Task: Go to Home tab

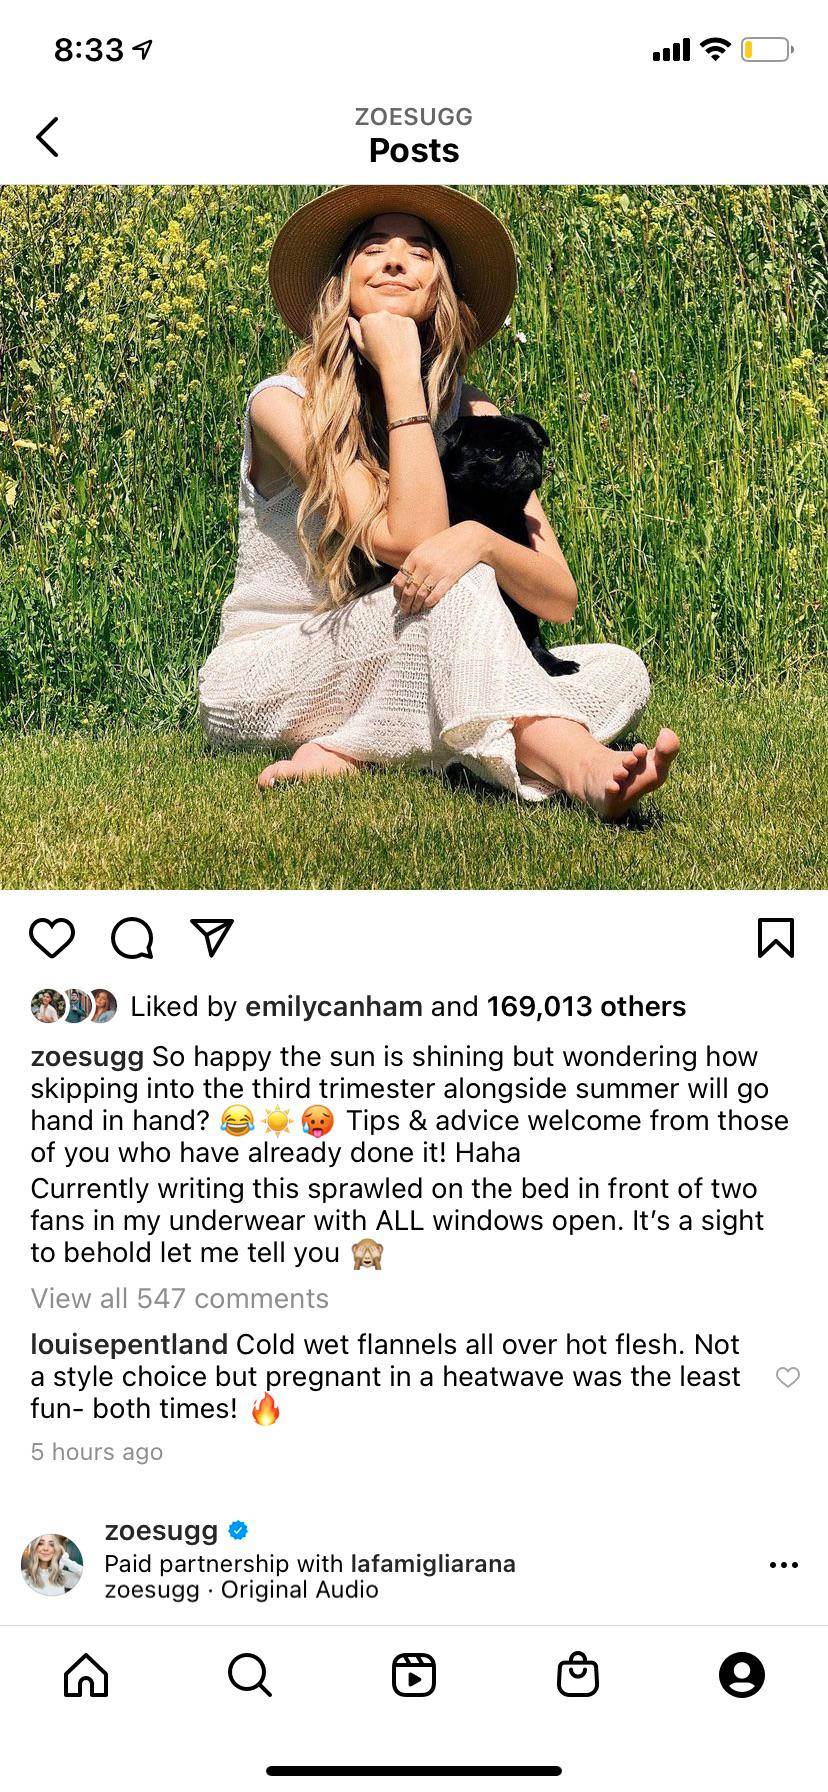Action: [86, 1674]
